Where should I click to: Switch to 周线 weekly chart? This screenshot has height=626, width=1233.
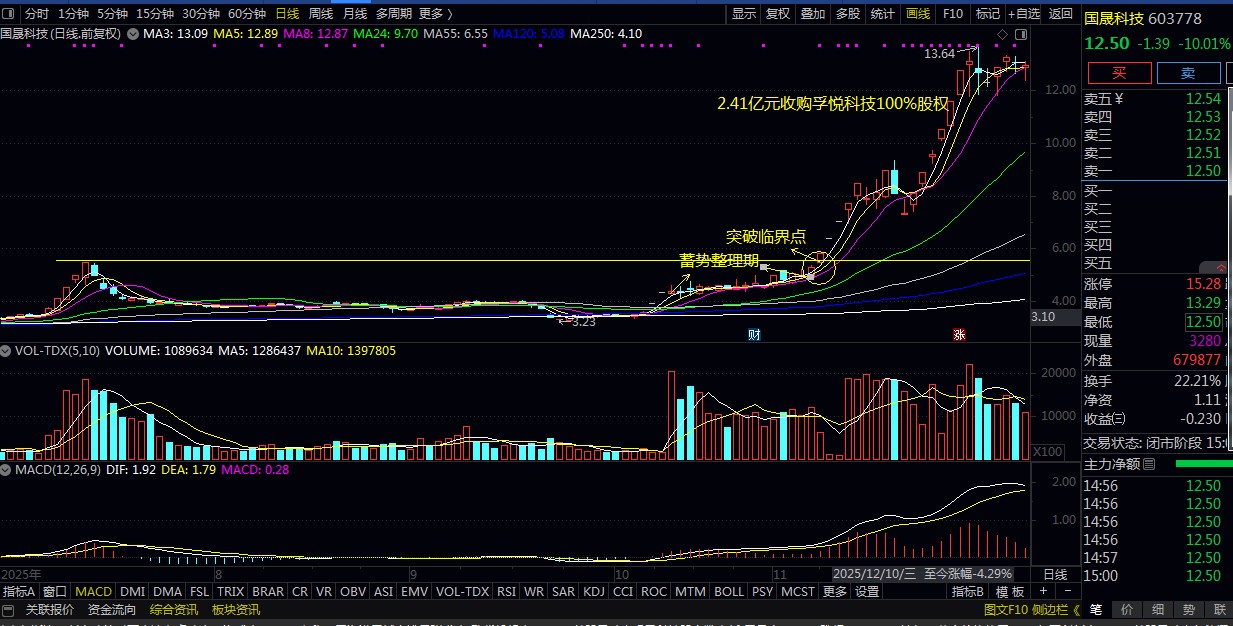pyautogui.click(x=321, y=14)
